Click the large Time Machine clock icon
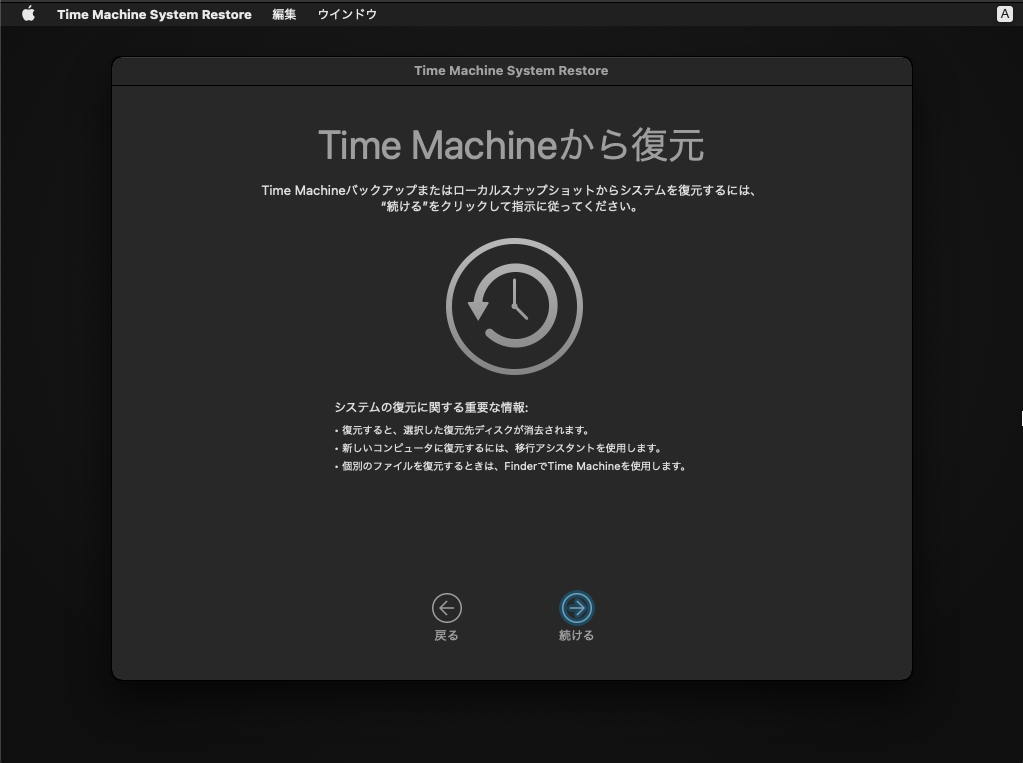The width and height of the screenshot is (1023, 763). 514,306
